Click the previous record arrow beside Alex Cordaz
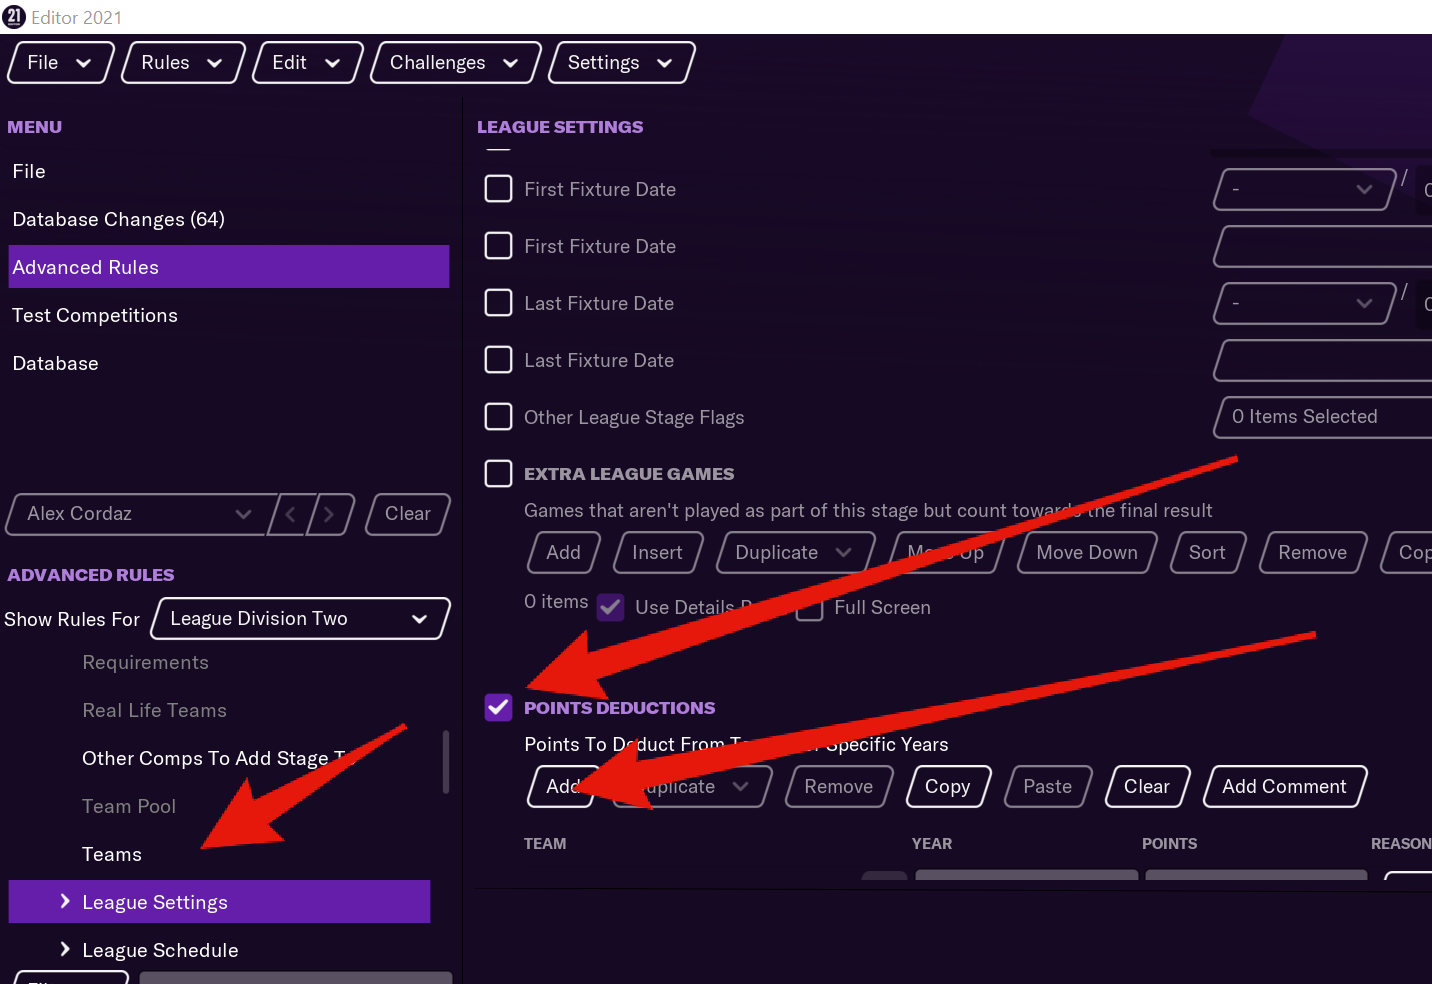Screen dimensions: 1432x984 (290, 514)
